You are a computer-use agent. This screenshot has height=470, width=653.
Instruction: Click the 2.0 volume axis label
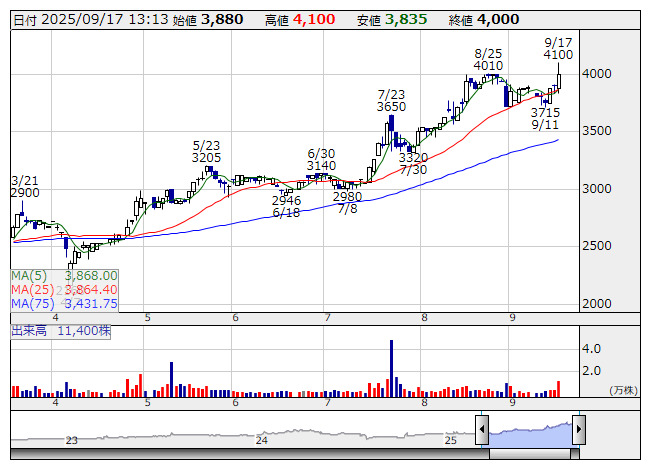pos(591,371)
